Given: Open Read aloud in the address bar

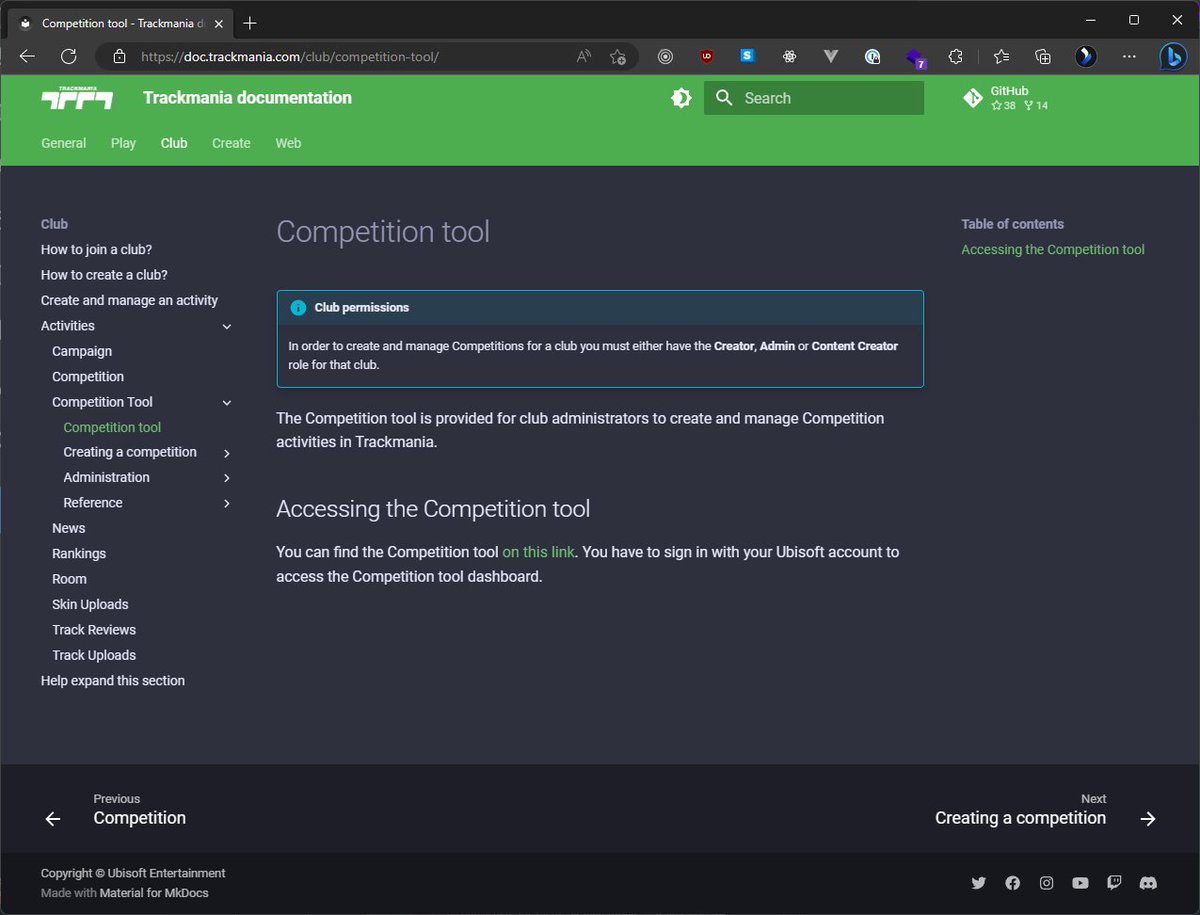Looking at the screenshot, I should tap(584, 57).
